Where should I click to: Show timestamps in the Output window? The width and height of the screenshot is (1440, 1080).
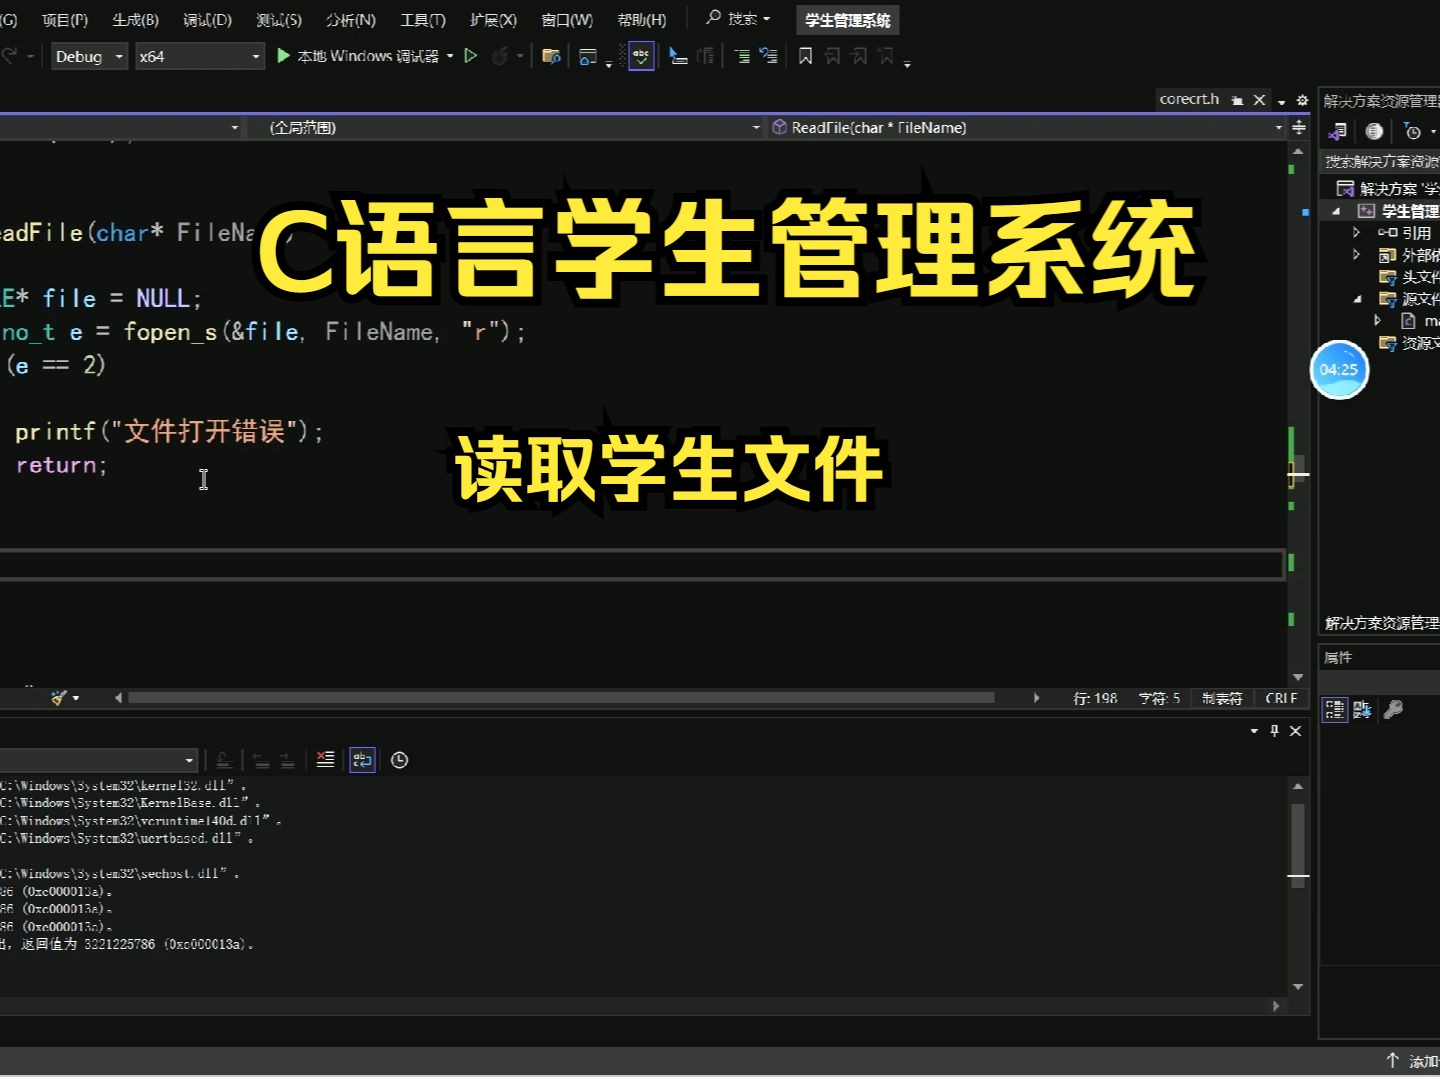click(399, 760)
